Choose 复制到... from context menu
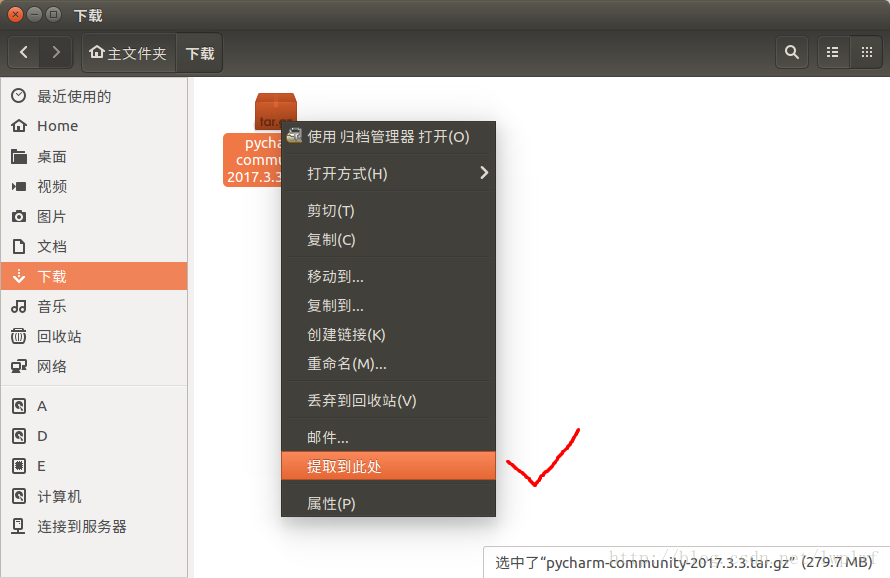 coord(388,305)
